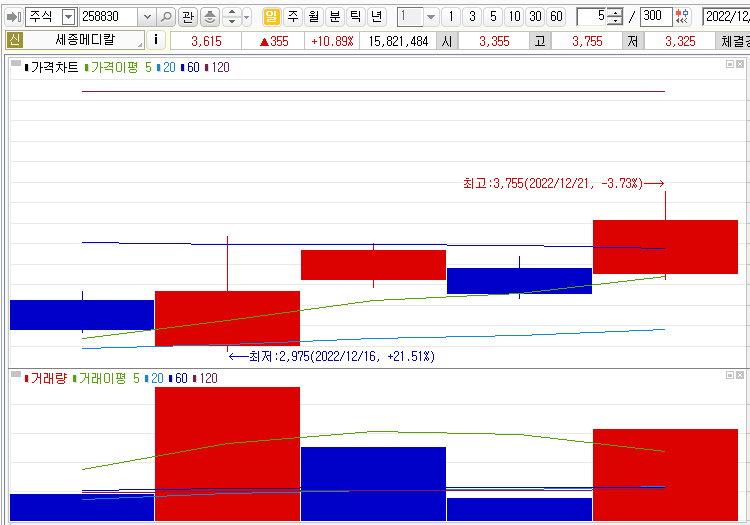
Task: Click the 최저 2,975 low annotation
Action: click(x=332, y=356)
